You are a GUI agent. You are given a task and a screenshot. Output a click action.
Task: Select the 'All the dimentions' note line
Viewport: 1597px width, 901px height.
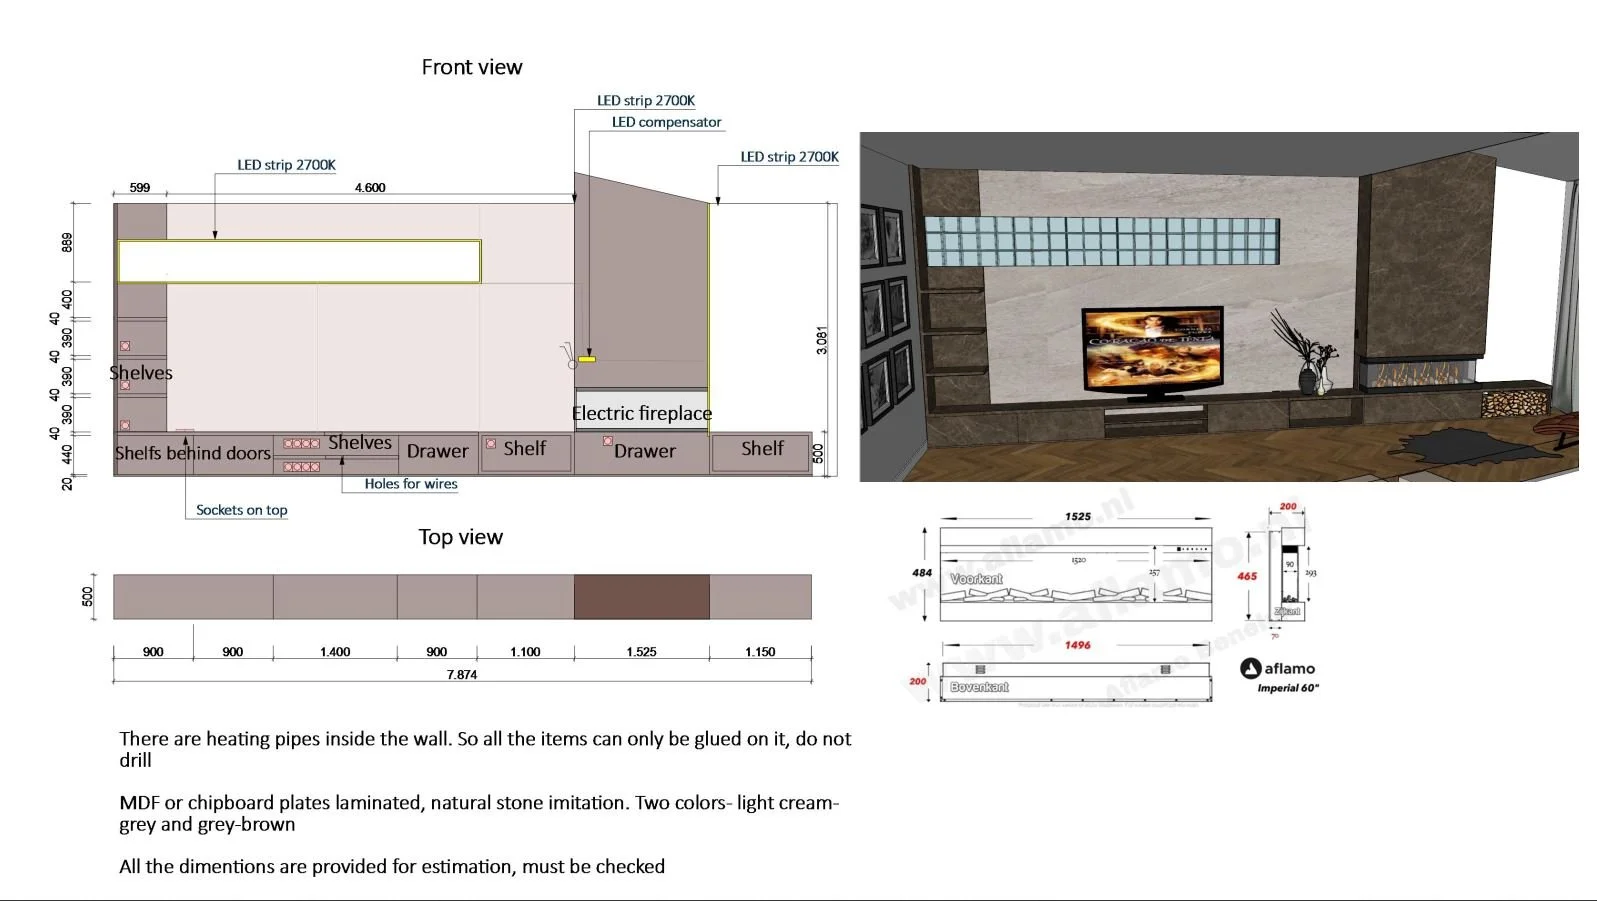tap(392, 867)
